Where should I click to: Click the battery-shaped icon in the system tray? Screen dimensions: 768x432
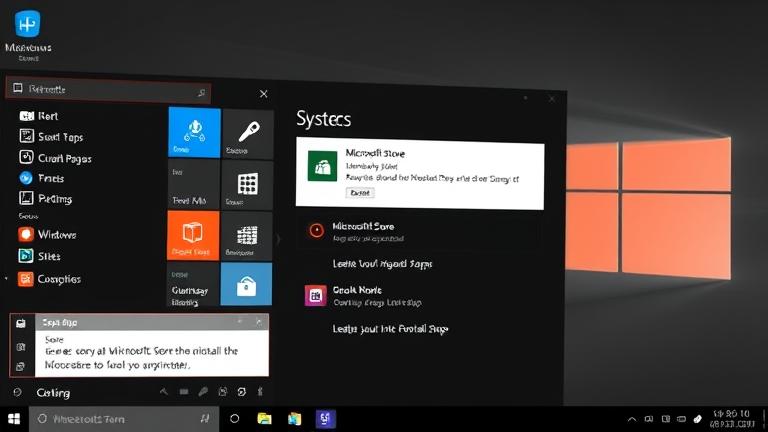coord(681,419)
